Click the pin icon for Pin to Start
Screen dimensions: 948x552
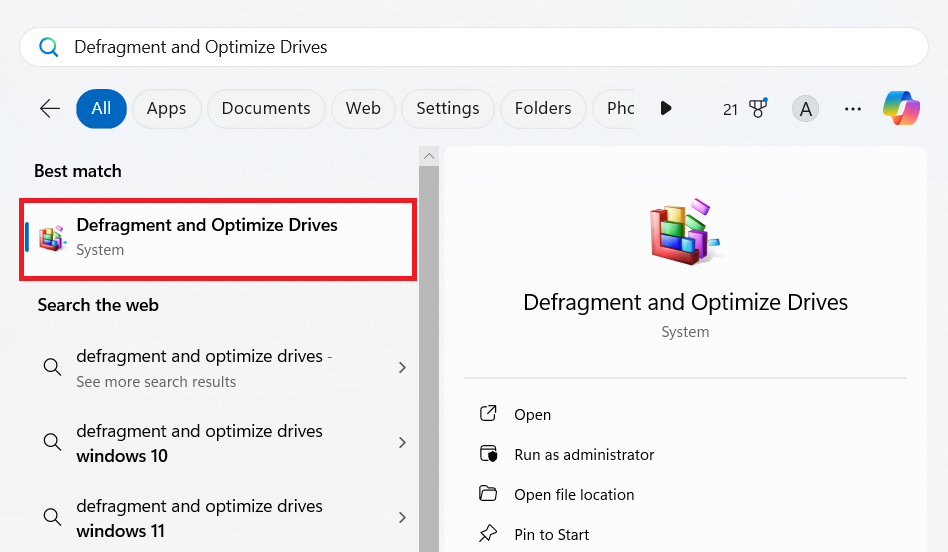pyautogui.click(x=487, y=533)
